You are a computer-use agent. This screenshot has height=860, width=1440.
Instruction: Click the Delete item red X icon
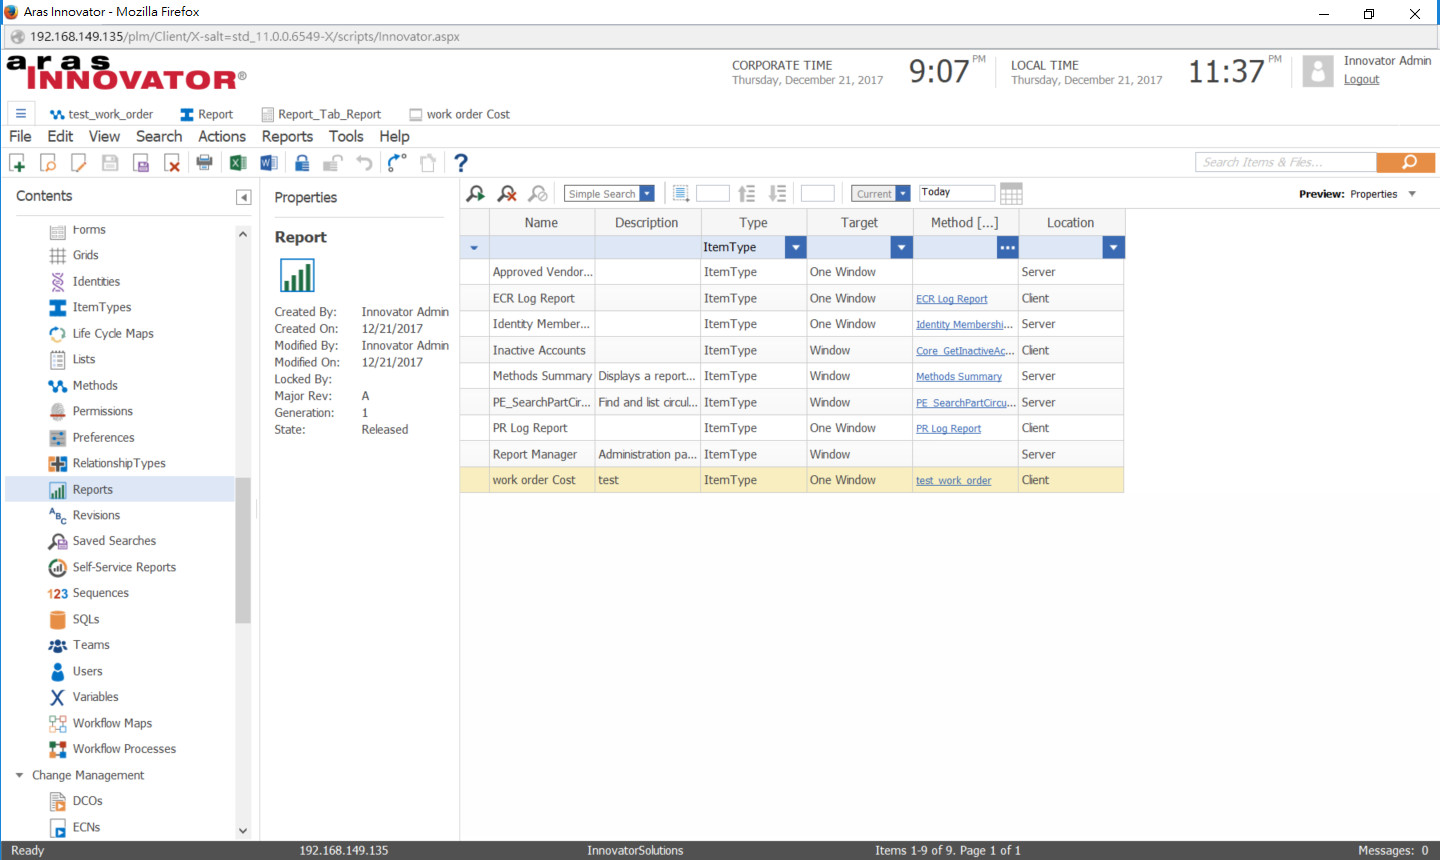tap(172, 163)
